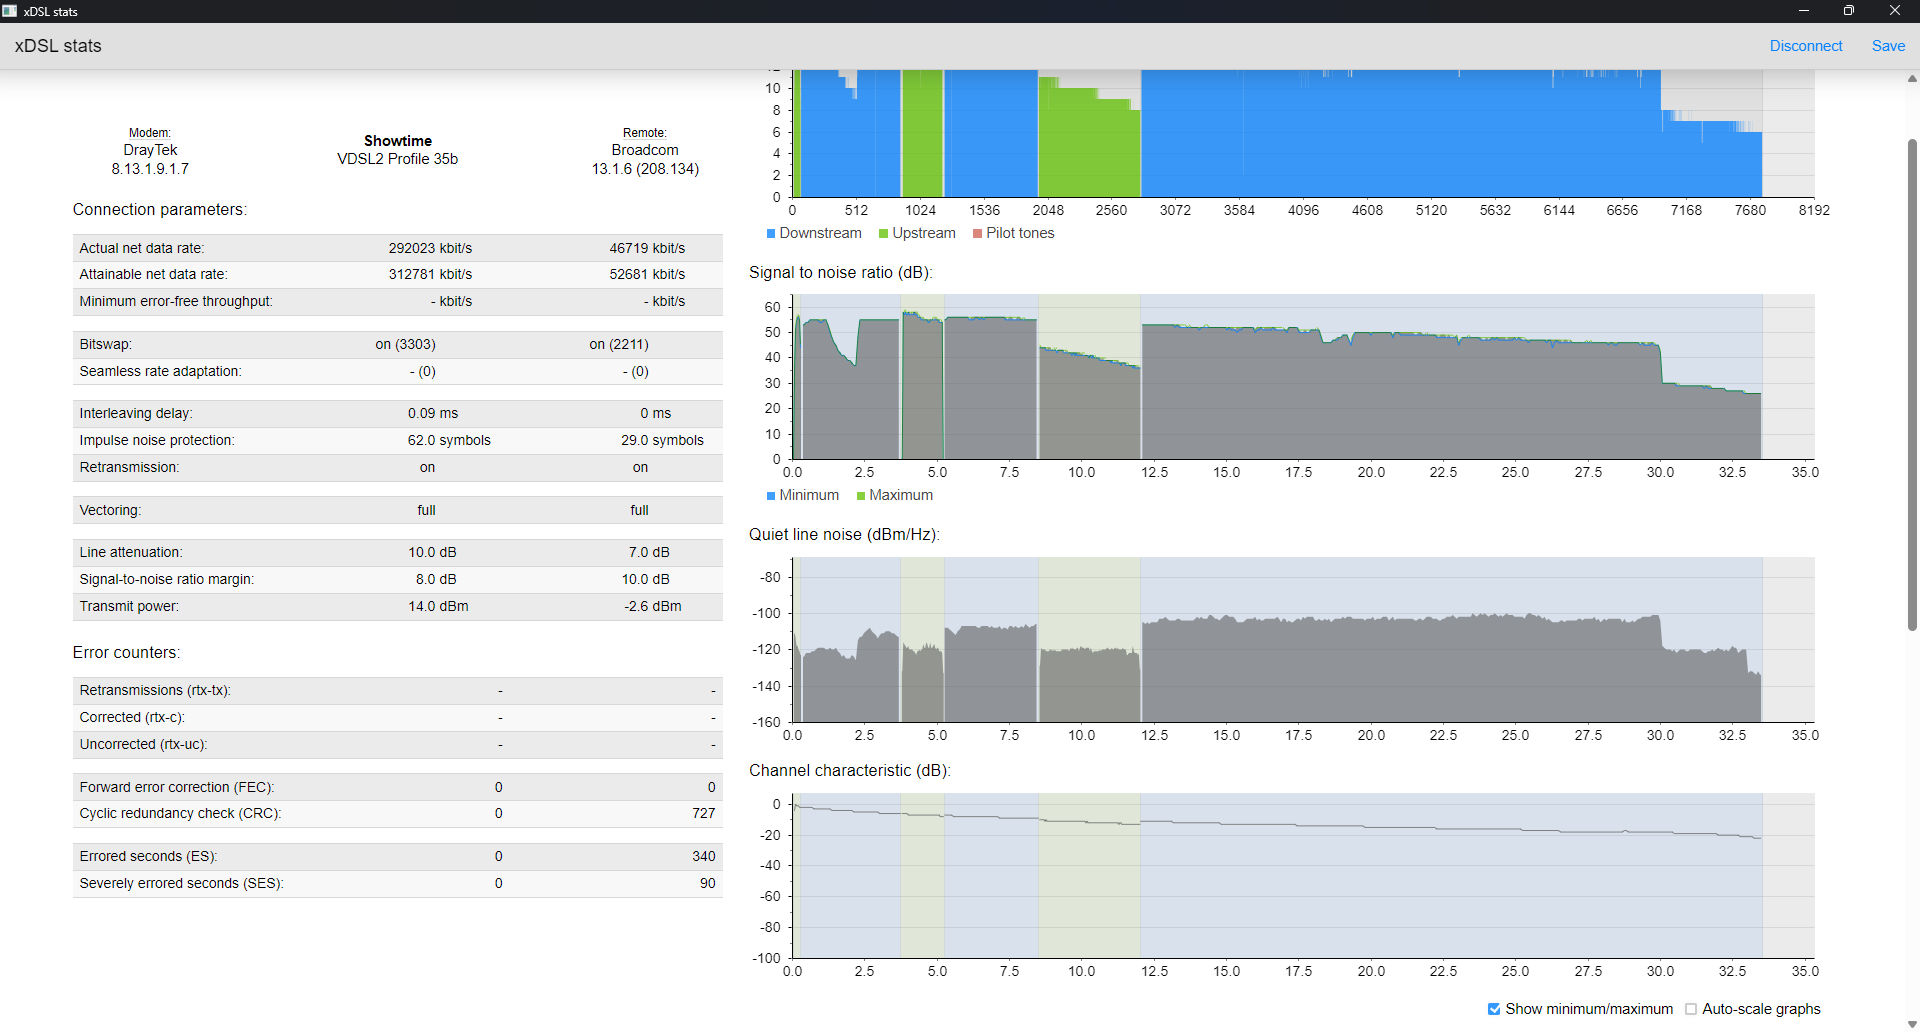
Task: Click the 'Actual net data rate:' label
Action: click(142, 248)
